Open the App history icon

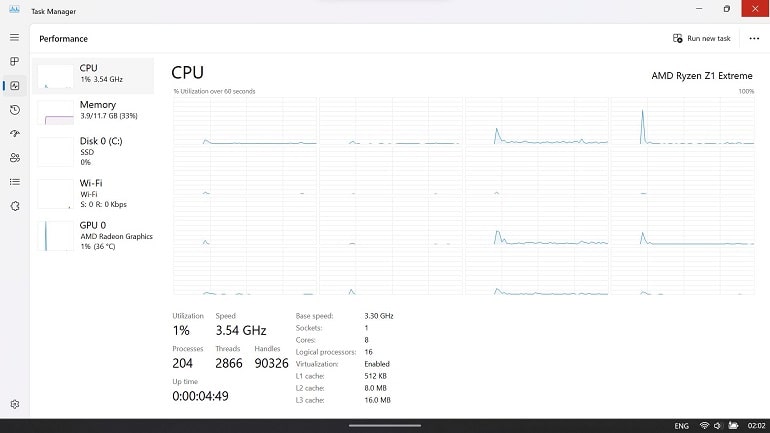[x=15, y=109]
